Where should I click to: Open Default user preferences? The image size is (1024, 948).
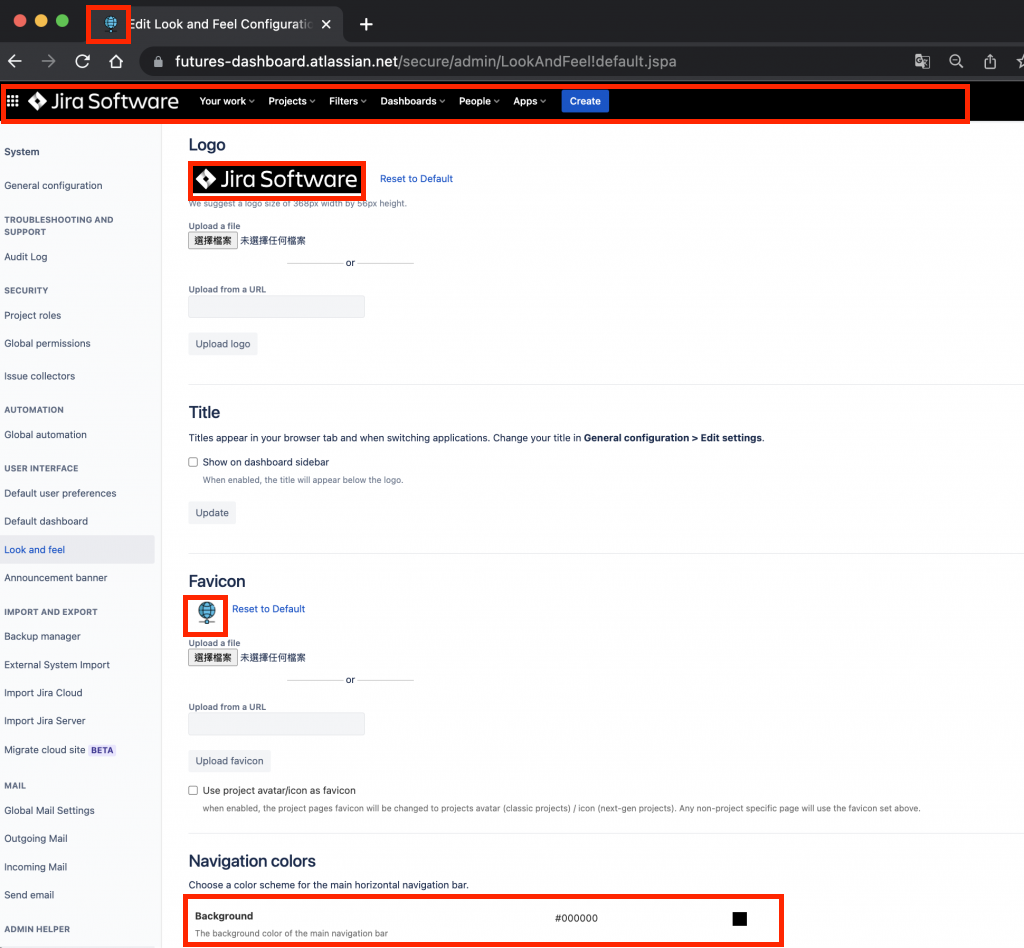click(60, 494)
